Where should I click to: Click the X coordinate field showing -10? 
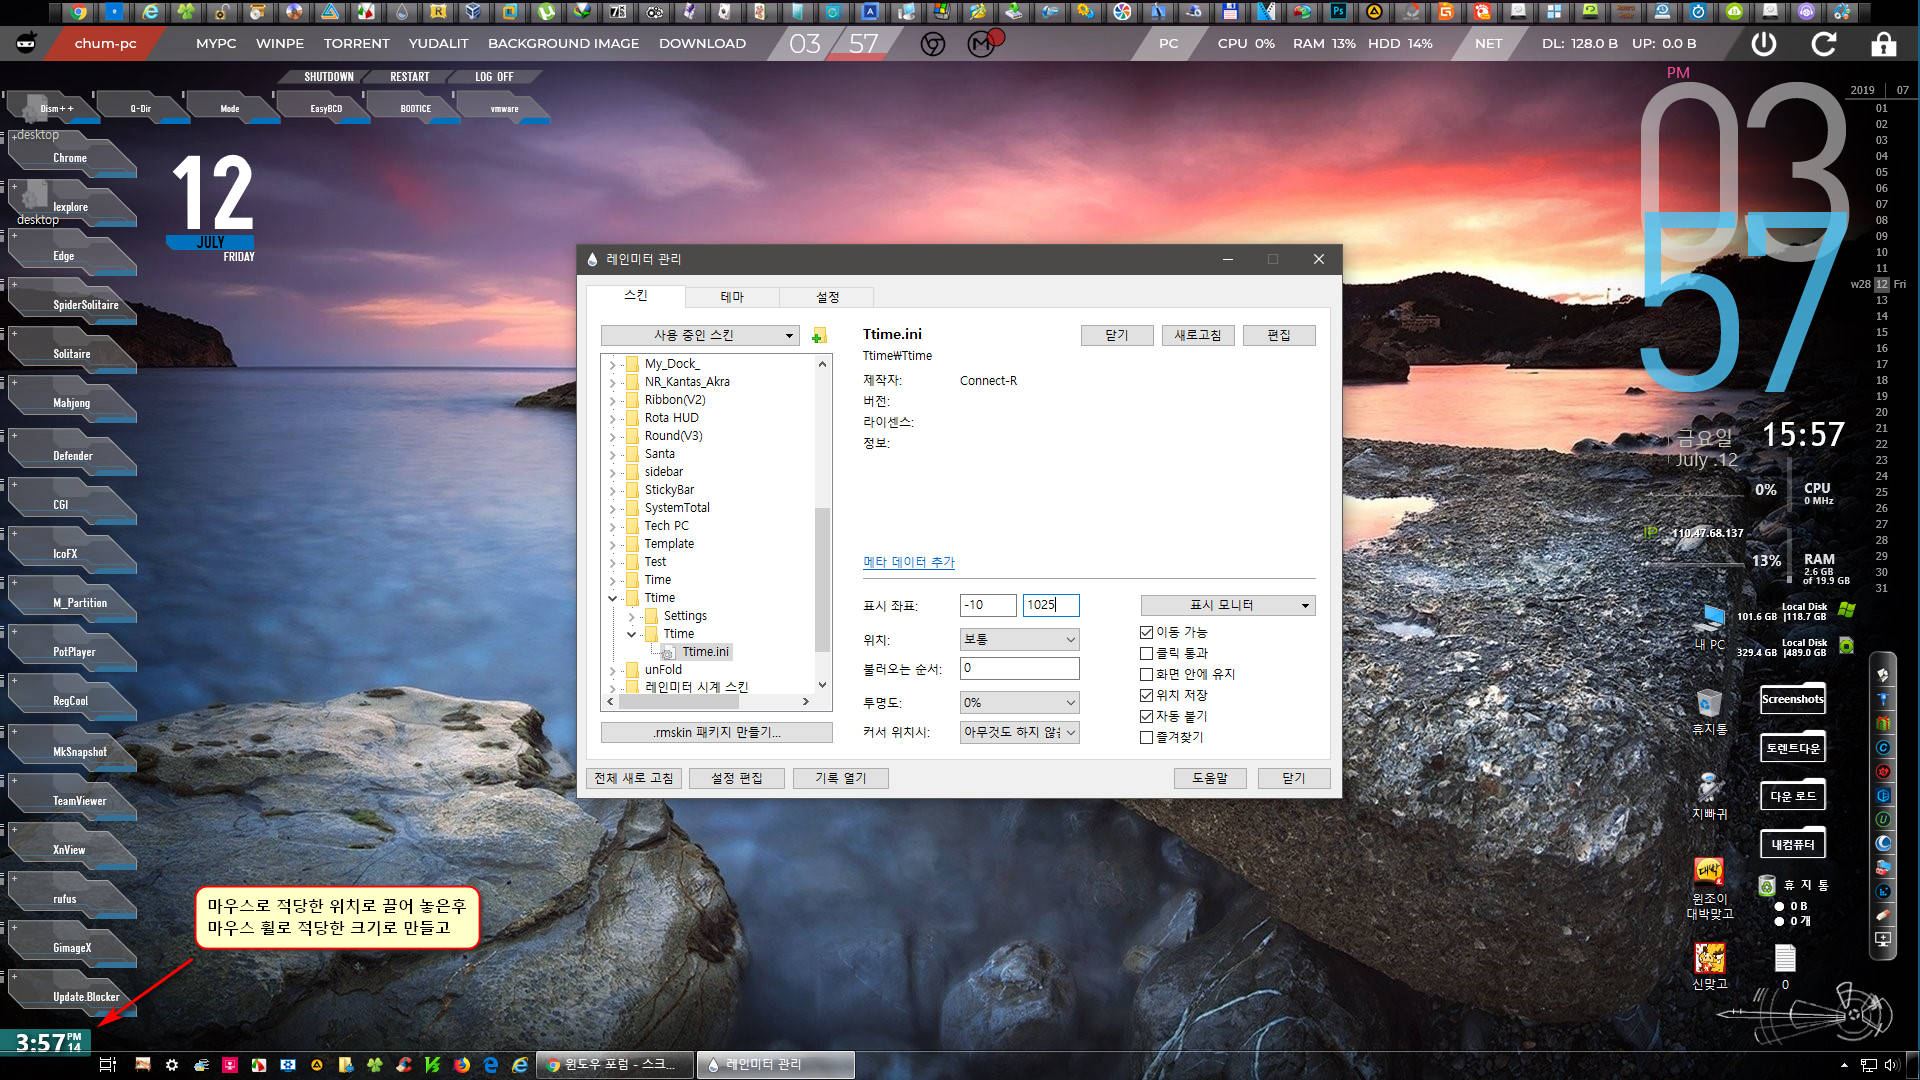tap(988, 605)
